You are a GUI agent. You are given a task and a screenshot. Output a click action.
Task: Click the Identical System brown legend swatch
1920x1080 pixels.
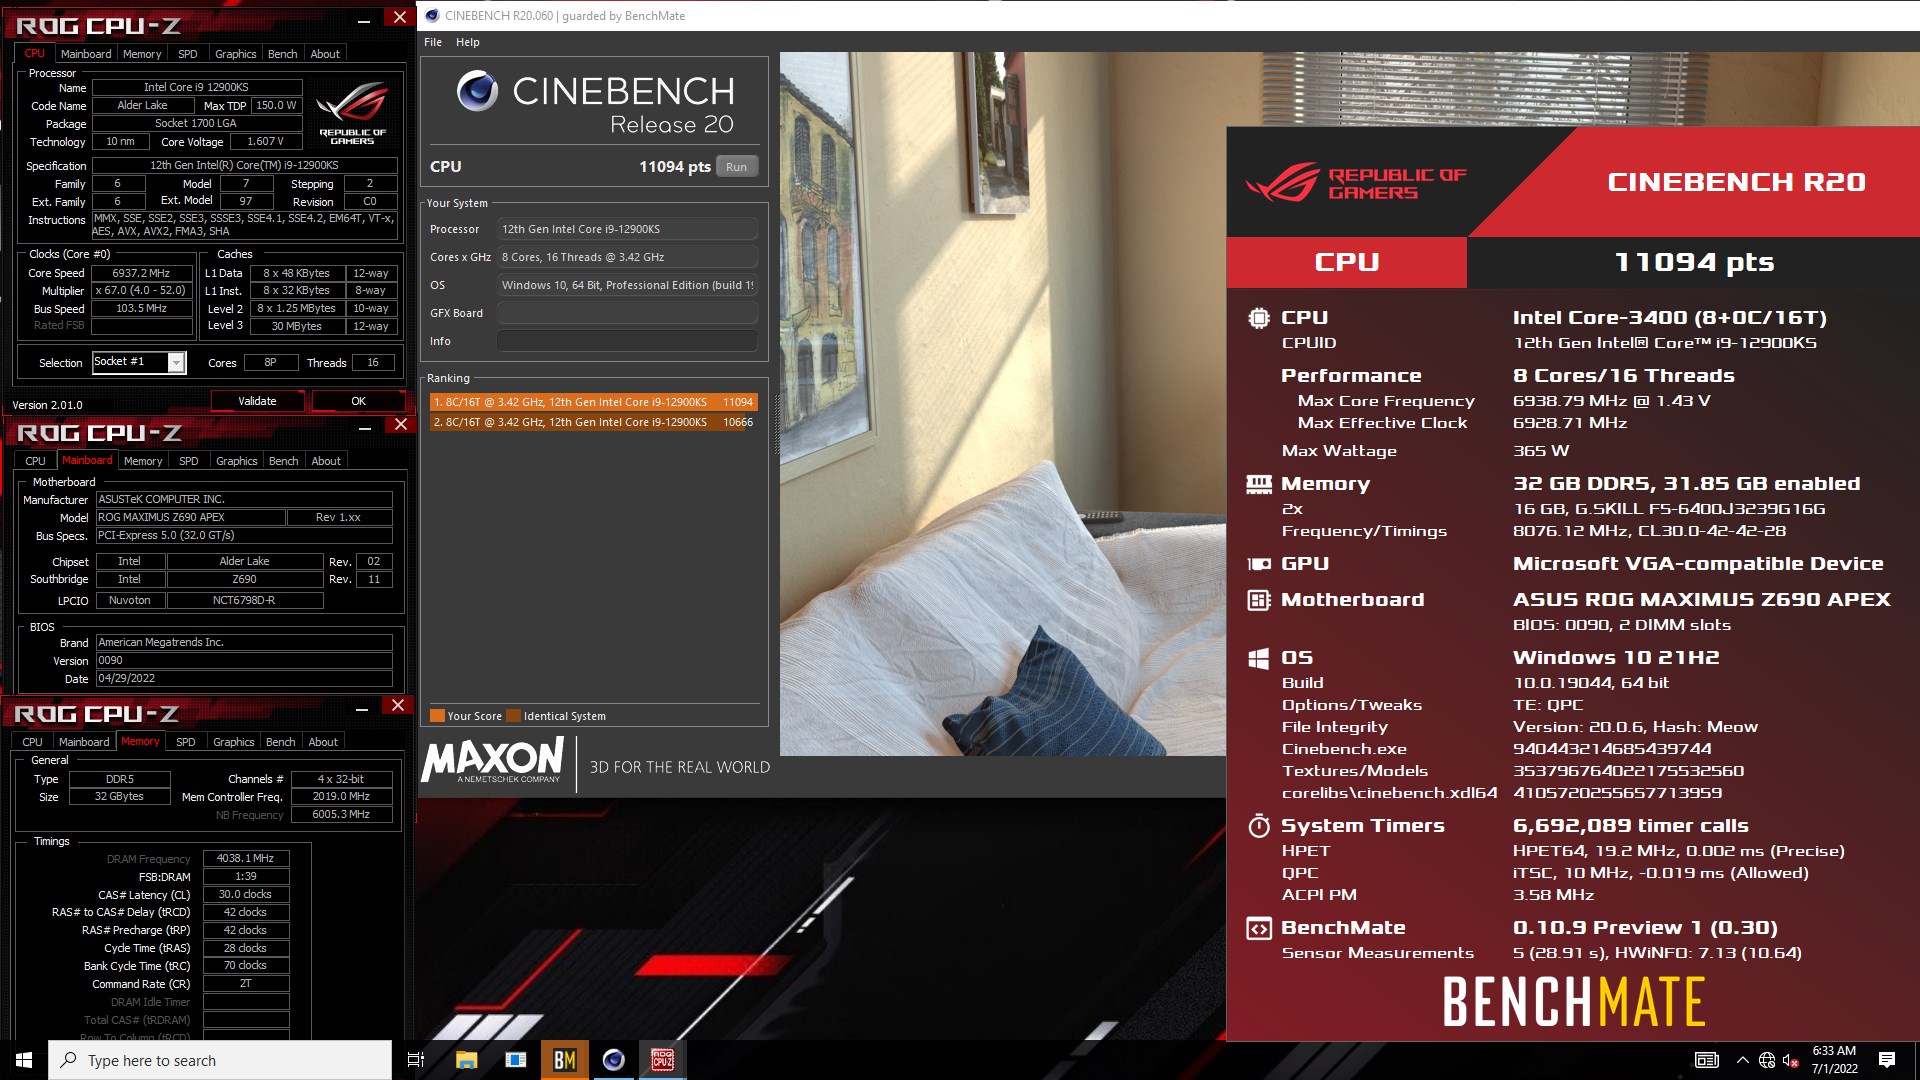pos(513,716)
